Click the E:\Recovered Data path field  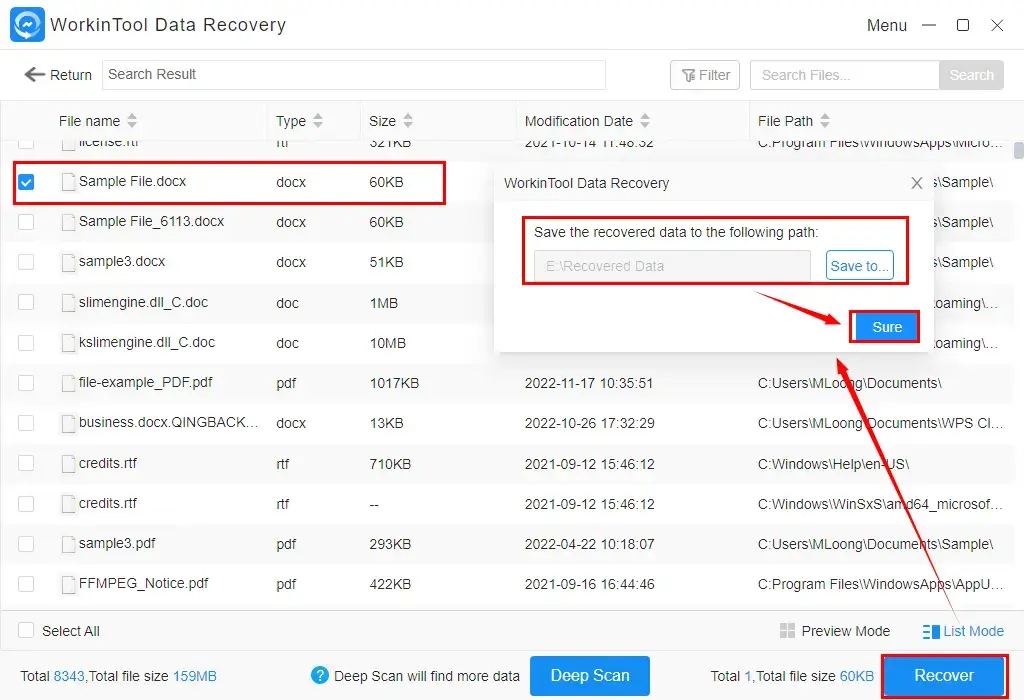[672, 266]
